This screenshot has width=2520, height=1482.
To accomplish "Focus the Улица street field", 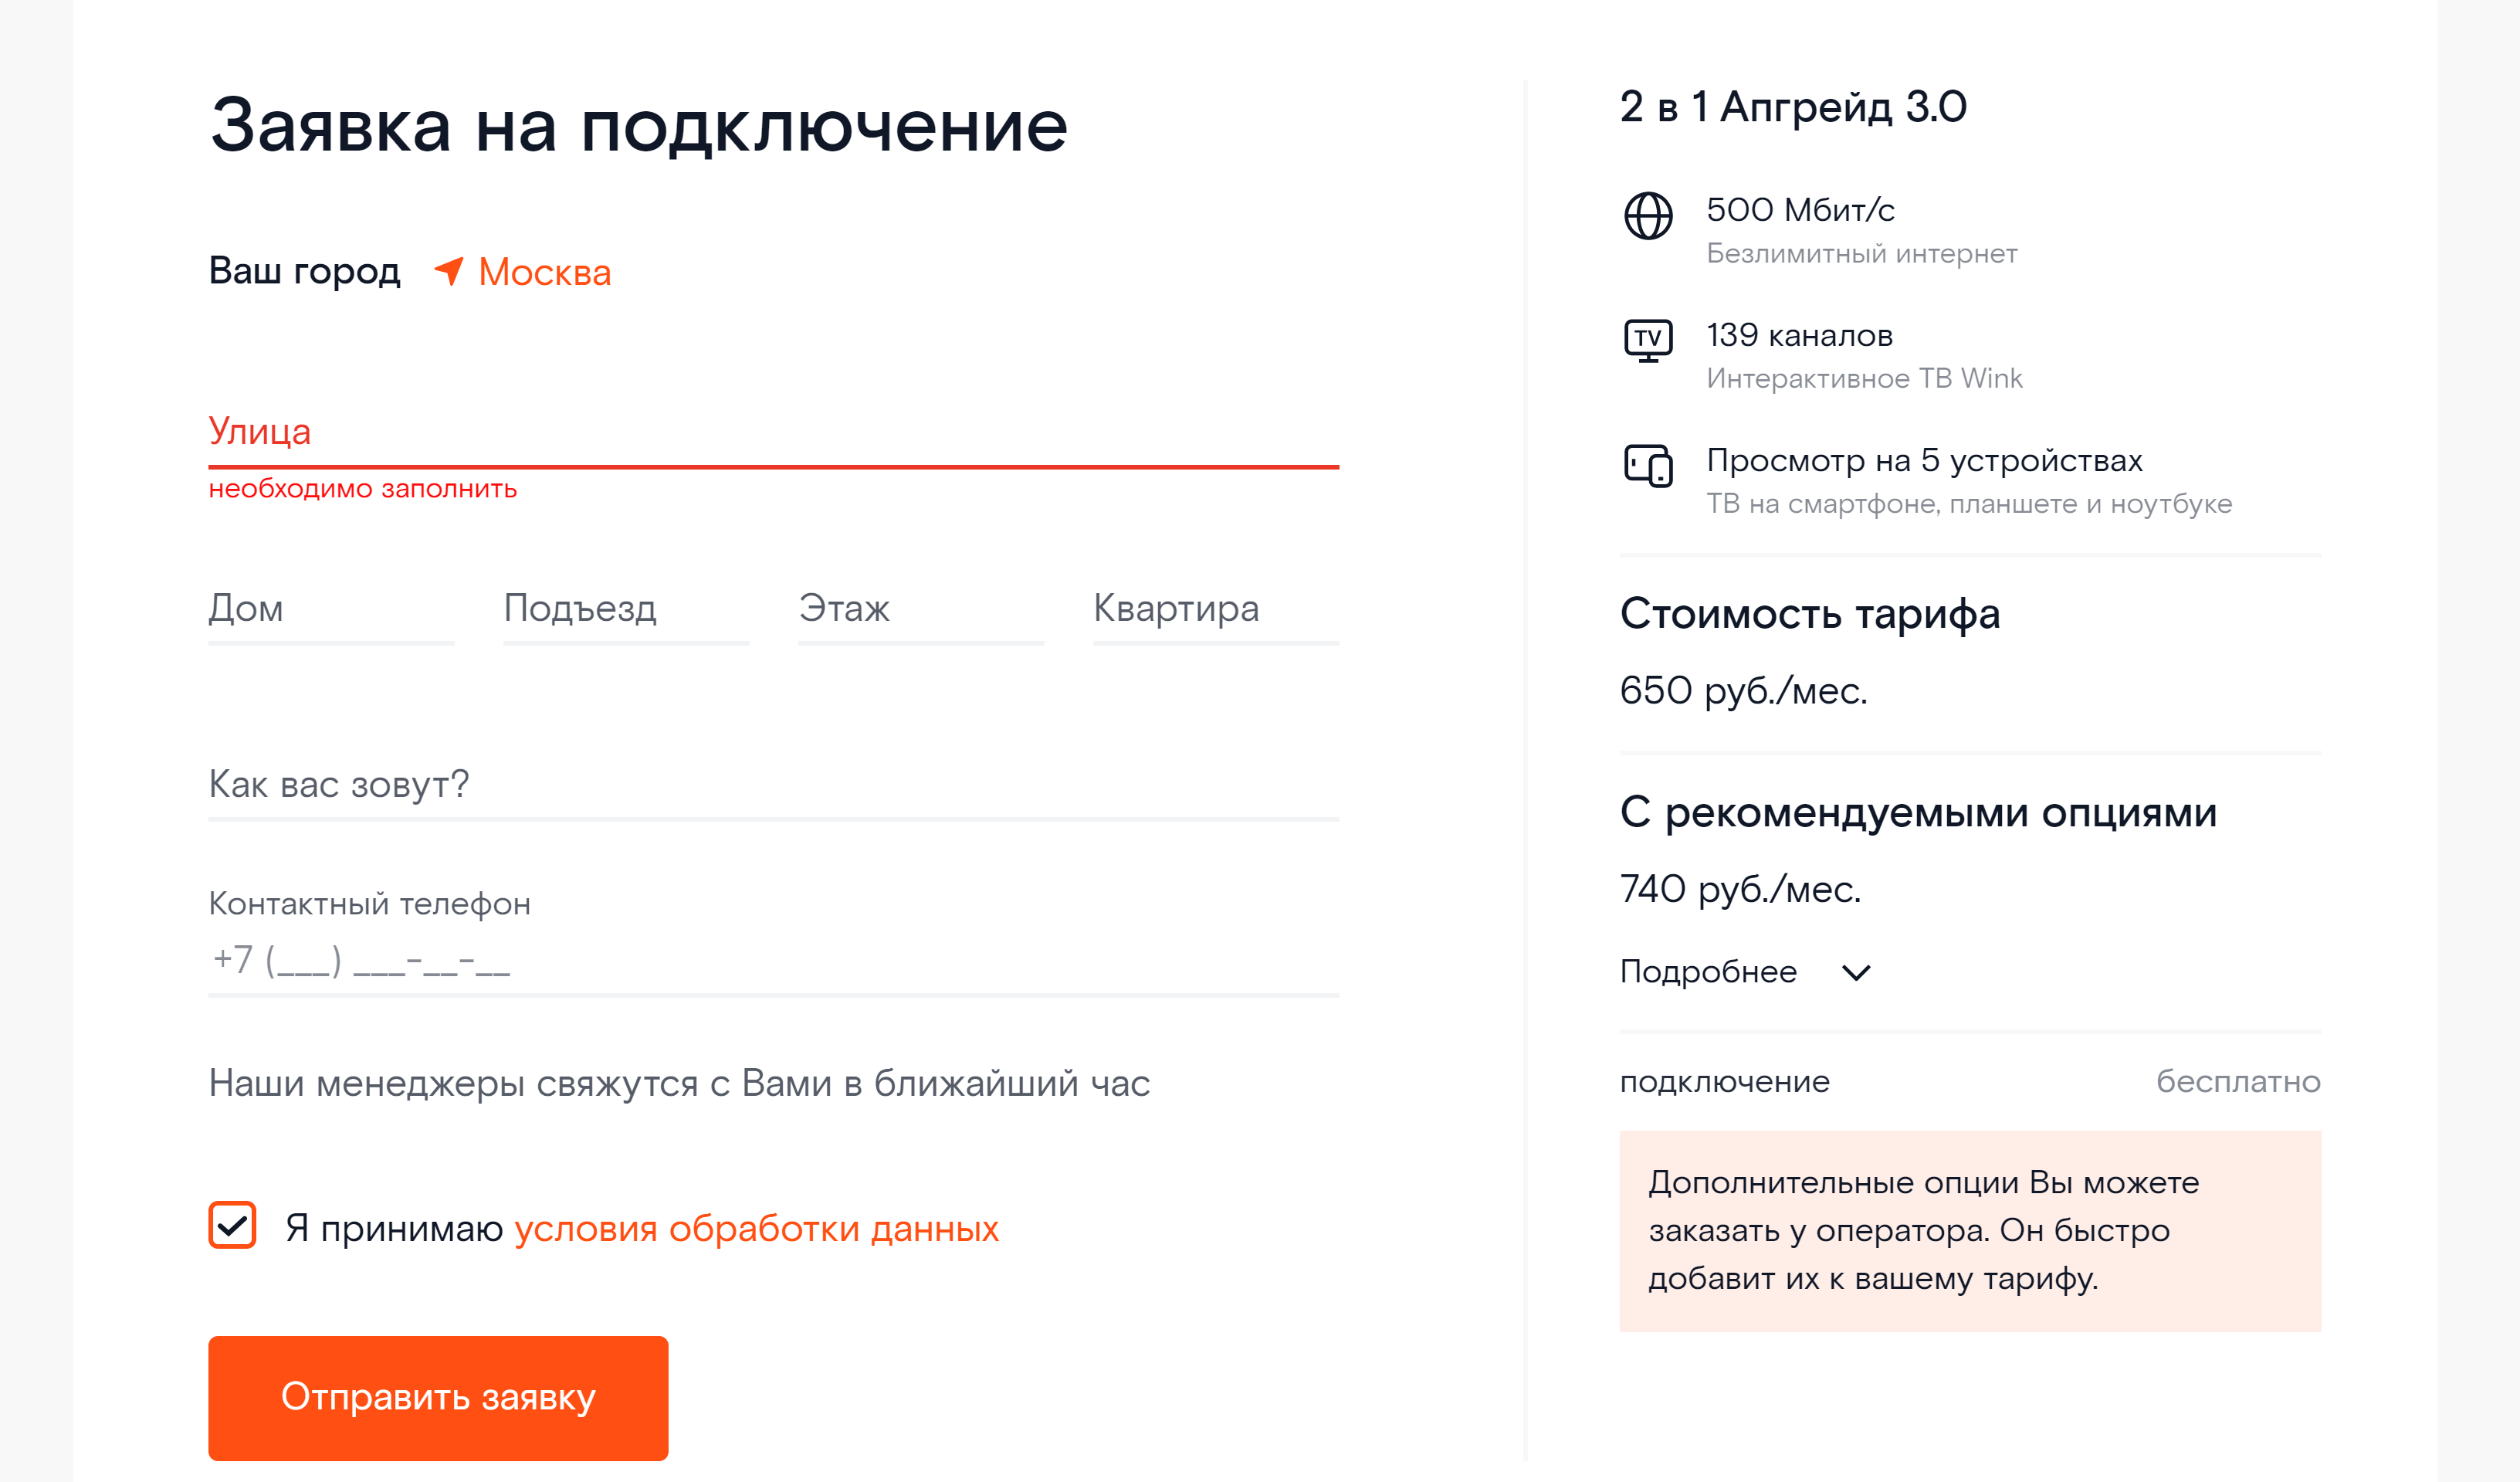I will tap(773, 432).
